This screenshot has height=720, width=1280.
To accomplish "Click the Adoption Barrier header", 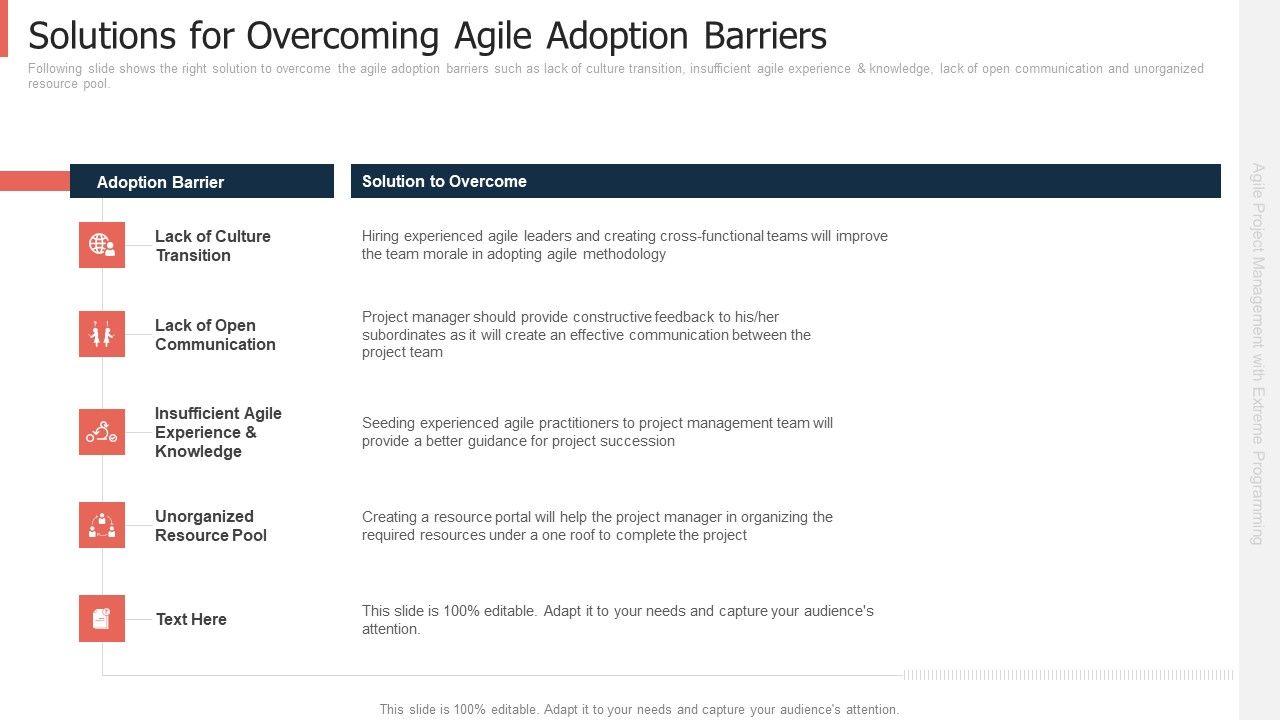I will pos(160,182).
